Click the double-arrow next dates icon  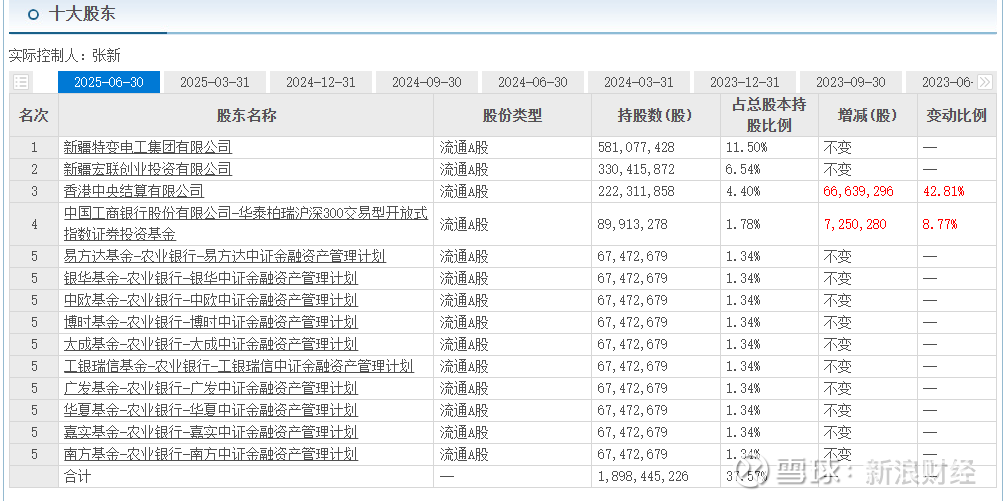tap(985, 82)
